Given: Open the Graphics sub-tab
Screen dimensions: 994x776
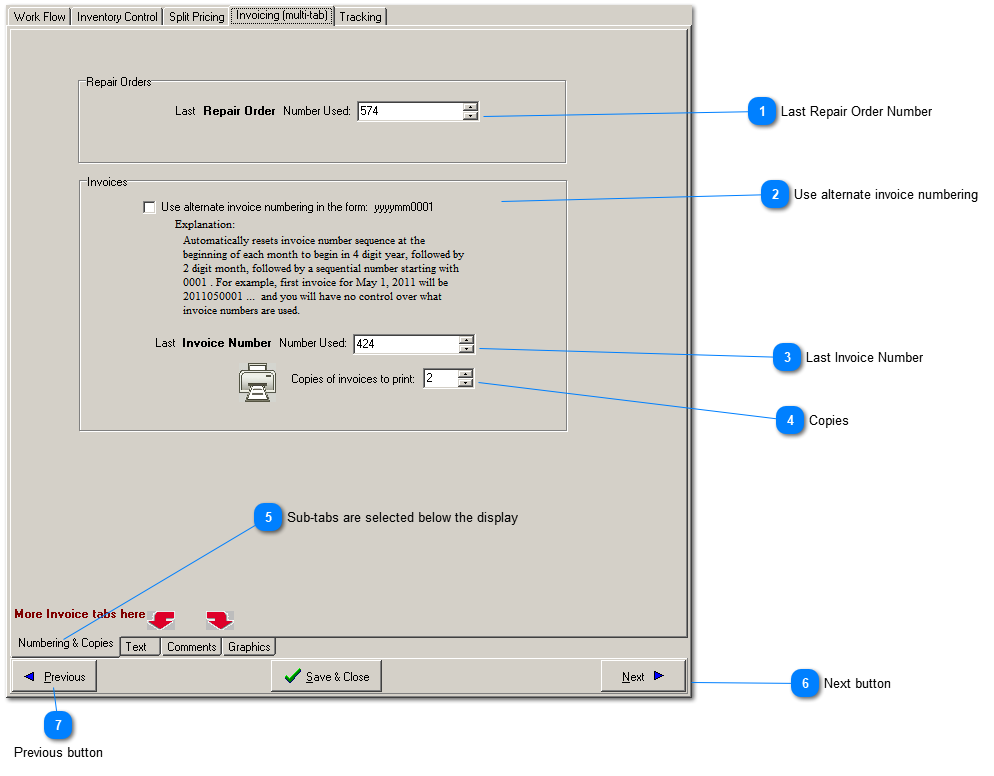Looking at the screenshot, I should [249, 647].
